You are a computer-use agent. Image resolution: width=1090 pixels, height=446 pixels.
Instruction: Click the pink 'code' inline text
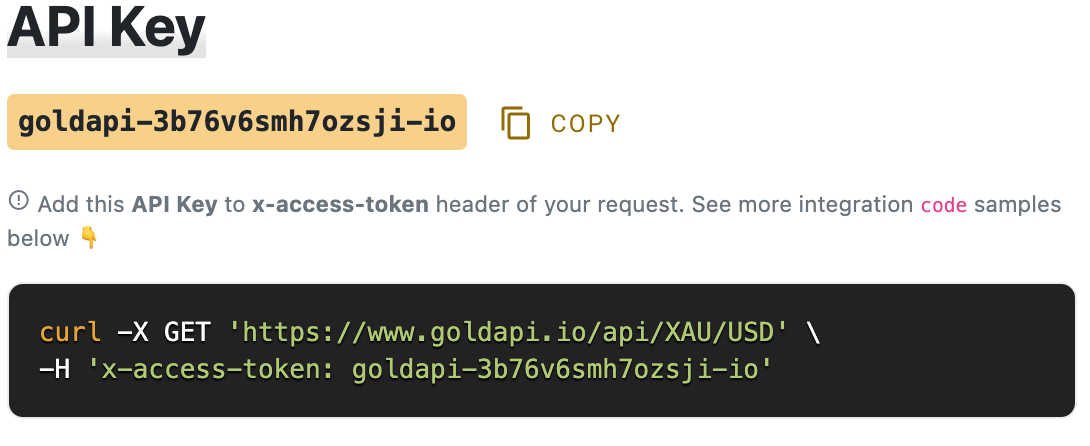943,205
